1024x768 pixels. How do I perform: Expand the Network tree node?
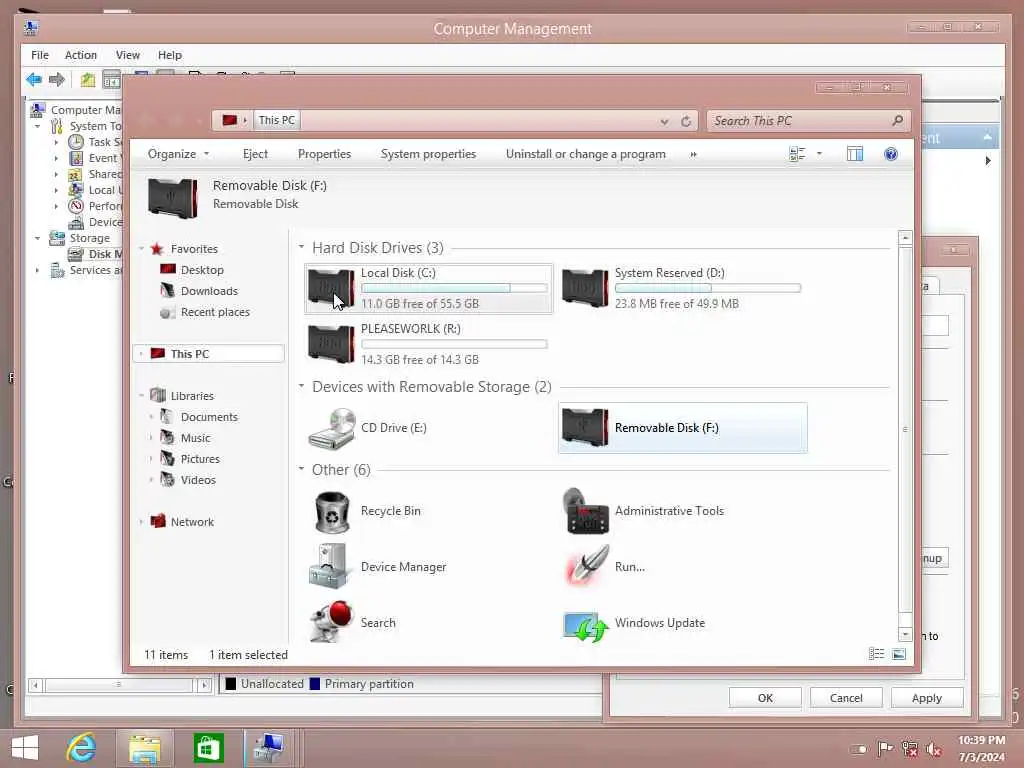pyautogui.click(x=141, y=522)
